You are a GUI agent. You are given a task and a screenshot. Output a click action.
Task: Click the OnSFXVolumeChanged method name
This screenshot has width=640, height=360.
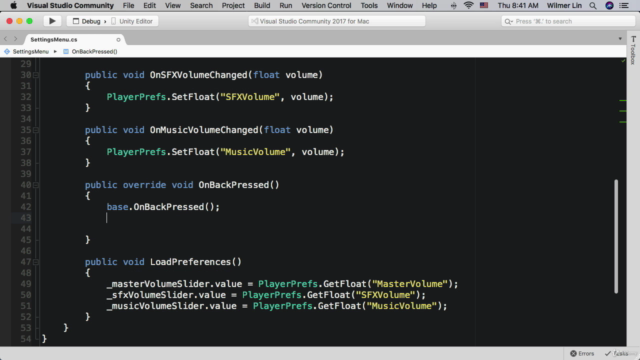[x=199, y=75]
